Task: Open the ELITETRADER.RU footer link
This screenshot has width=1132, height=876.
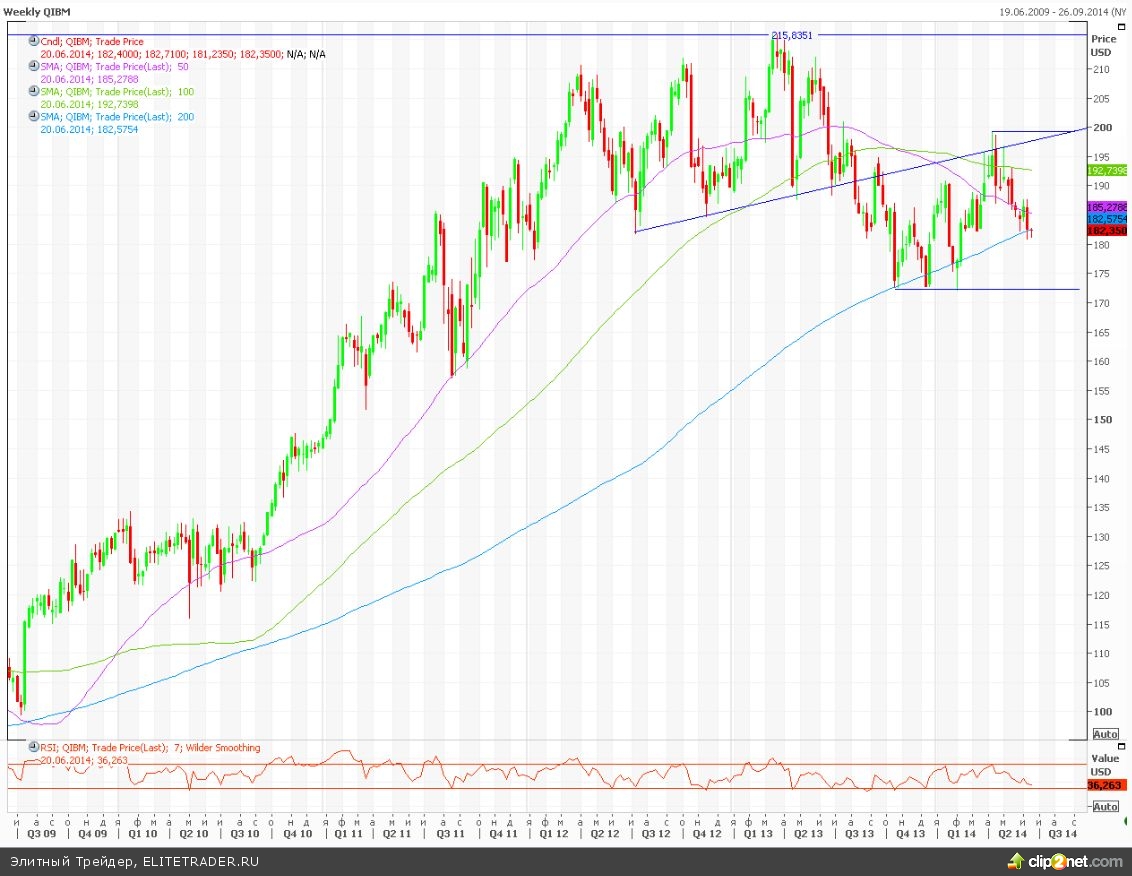Action: click(x=201, y=862)
